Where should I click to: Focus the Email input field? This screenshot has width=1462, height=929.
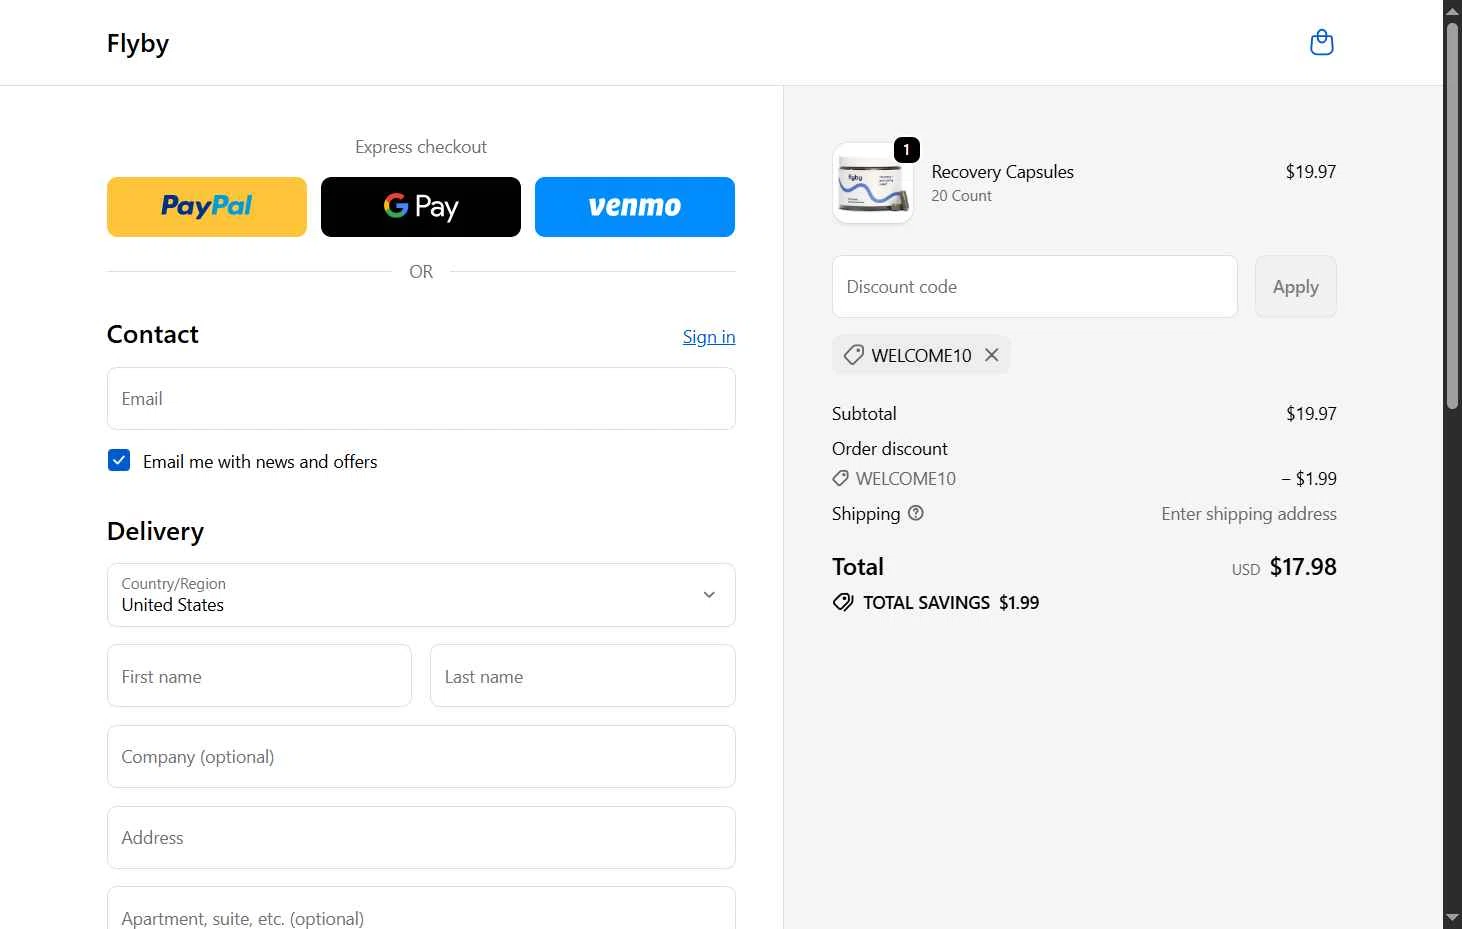point(421,399)
